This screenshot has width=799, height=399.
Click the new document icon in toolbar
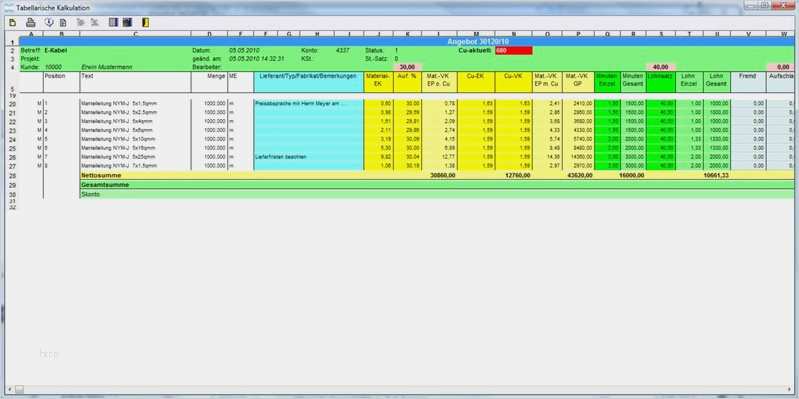tap(13, 23)
